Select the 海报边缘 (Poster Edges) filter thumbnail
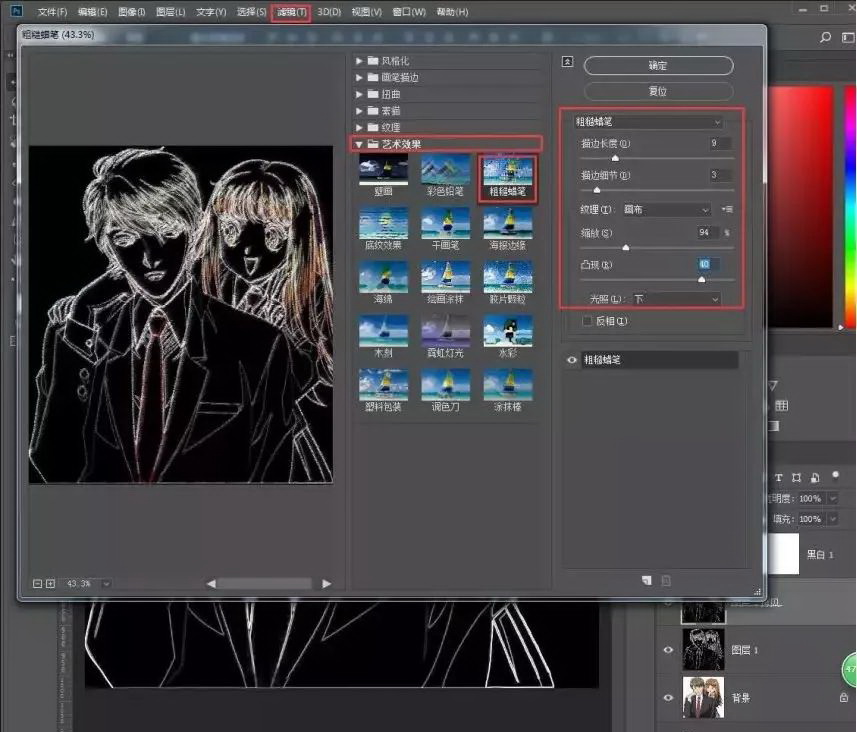This screenshot has height=732, width=857. [x=508, y=222]
